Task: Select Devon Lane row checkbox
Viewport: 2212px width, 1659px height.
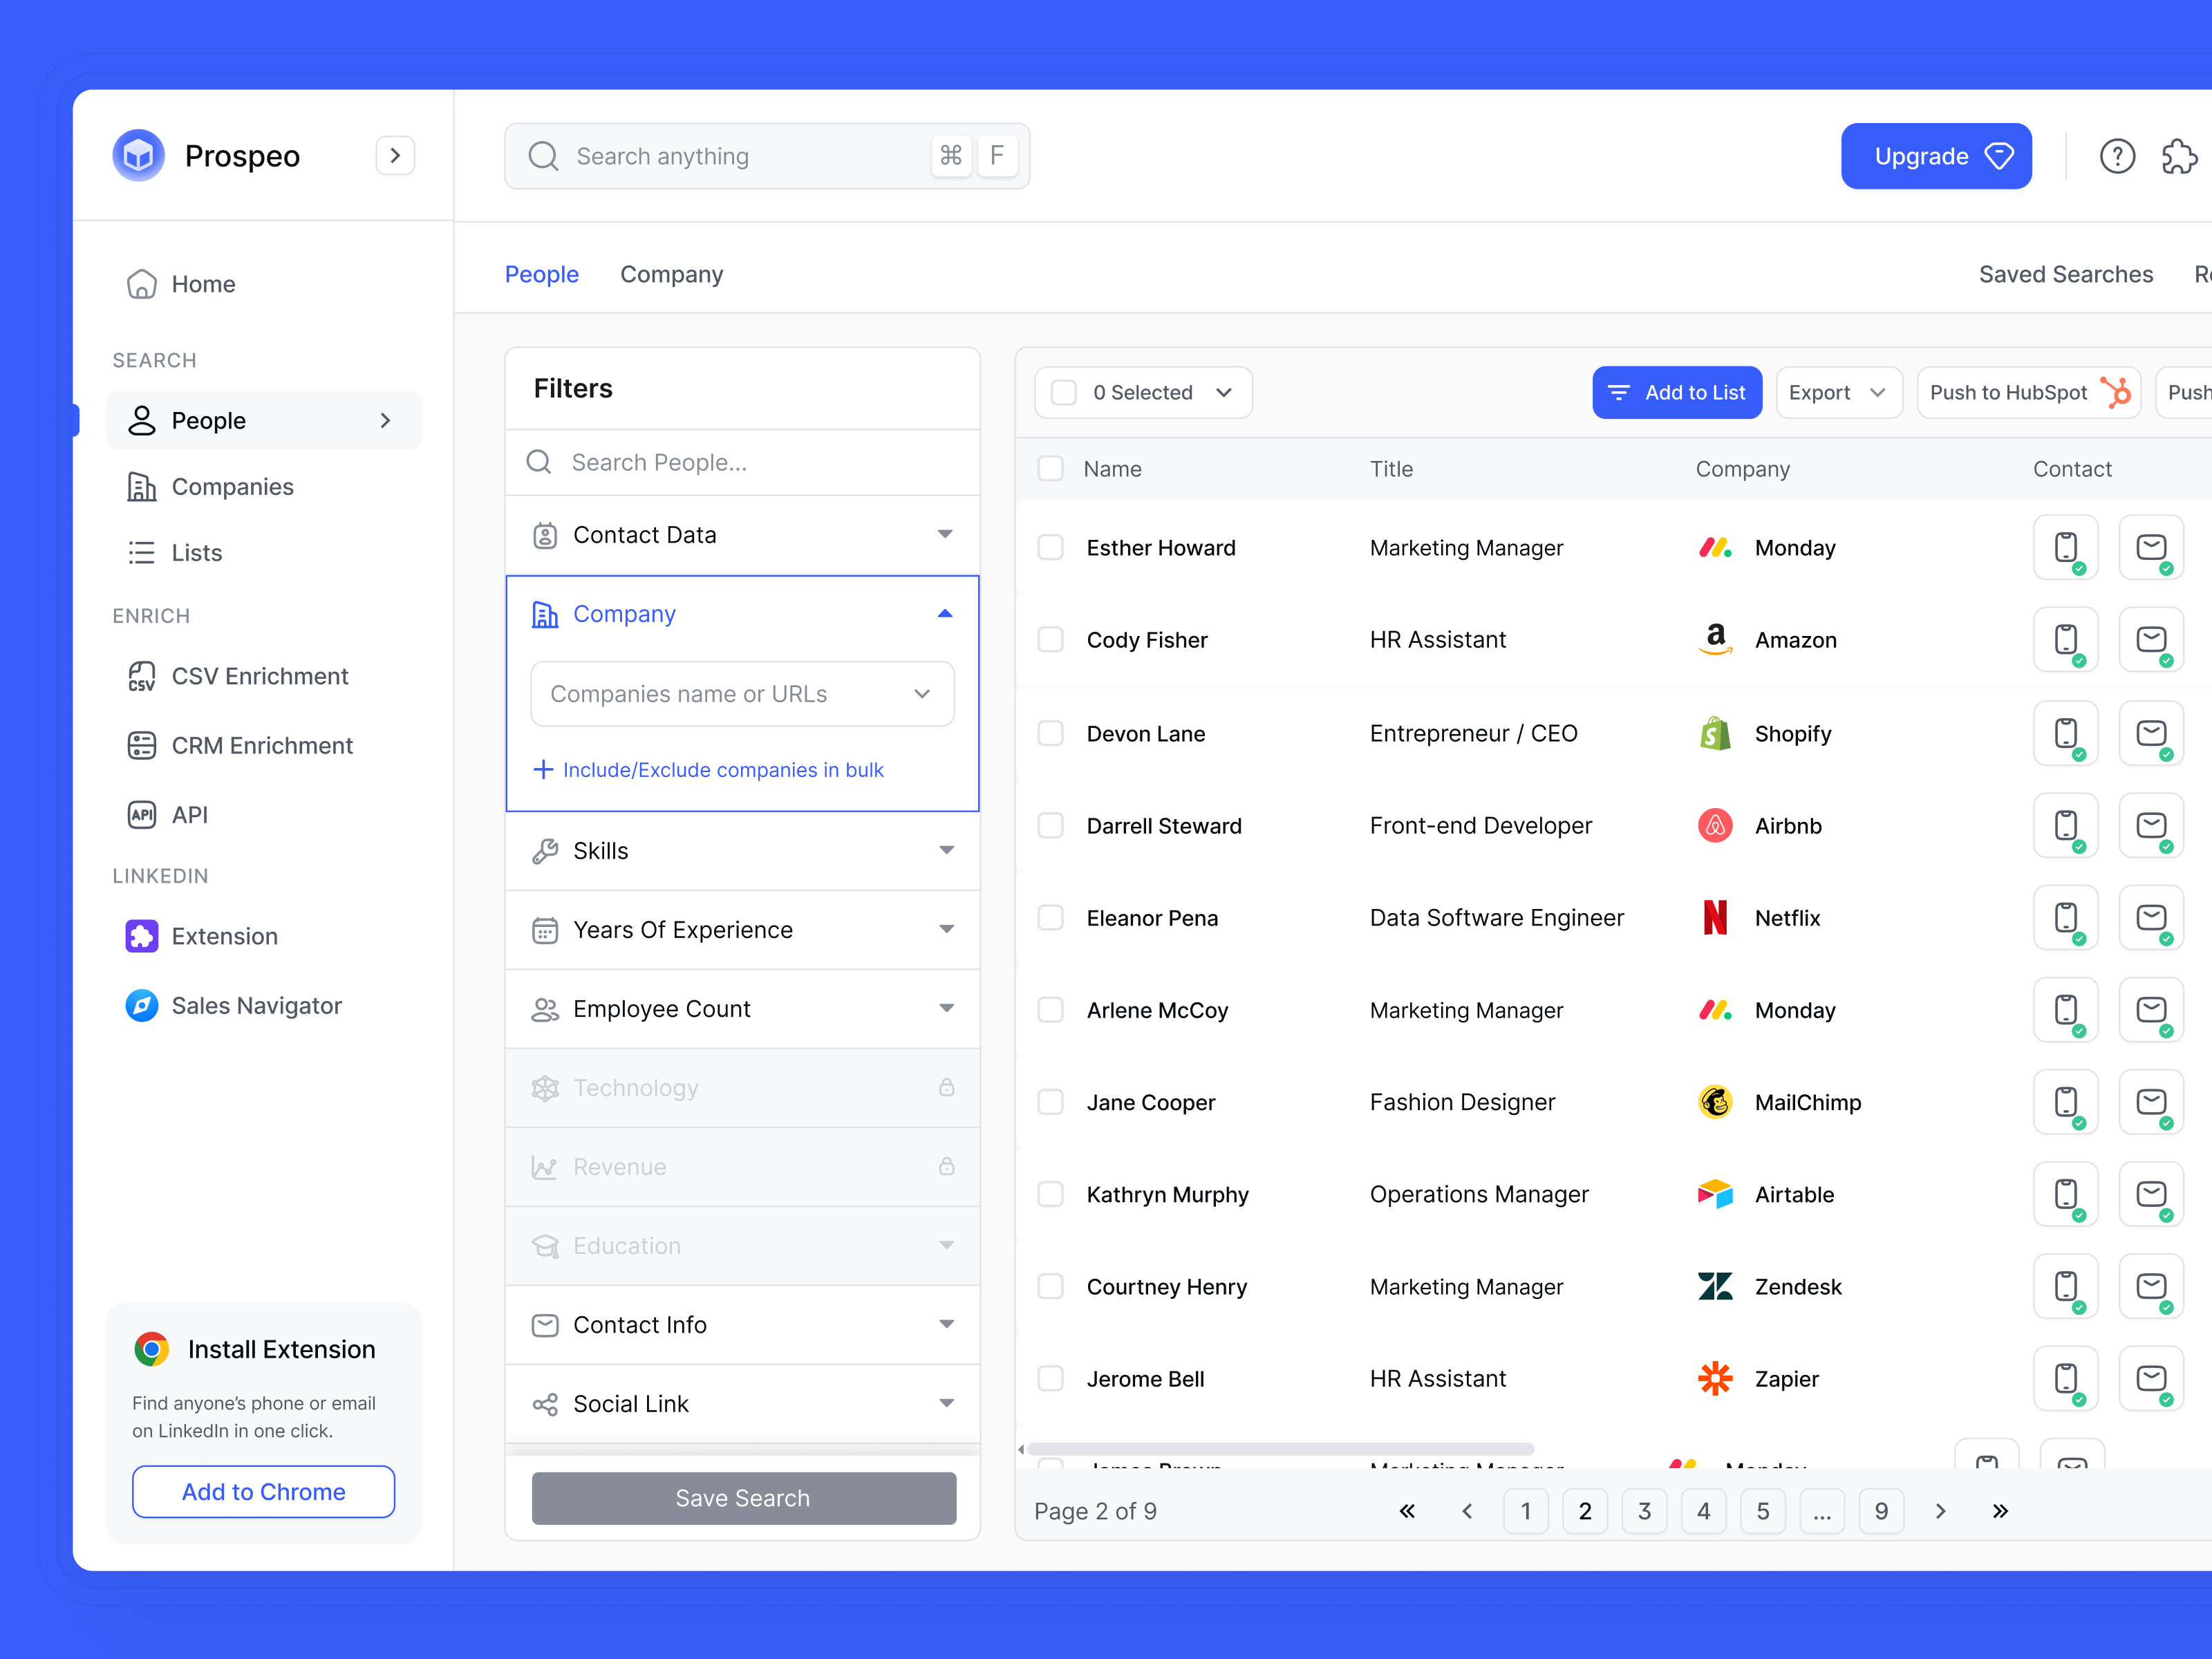Action: point(1050,734)
